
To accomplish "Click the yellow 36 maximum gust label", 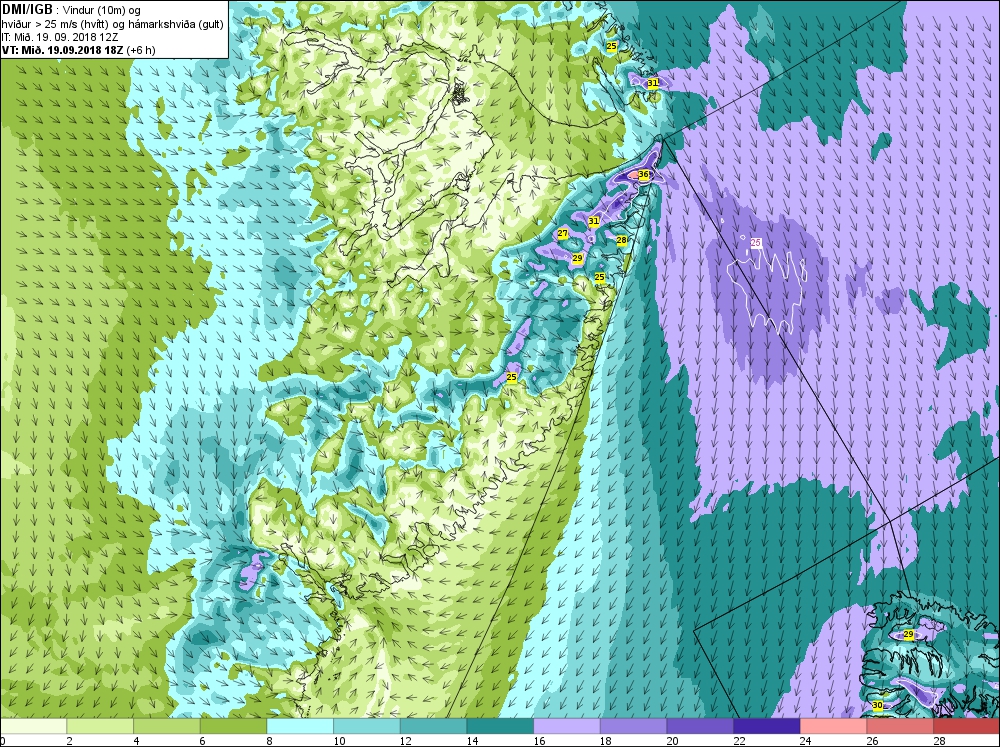I will (643, 175).
